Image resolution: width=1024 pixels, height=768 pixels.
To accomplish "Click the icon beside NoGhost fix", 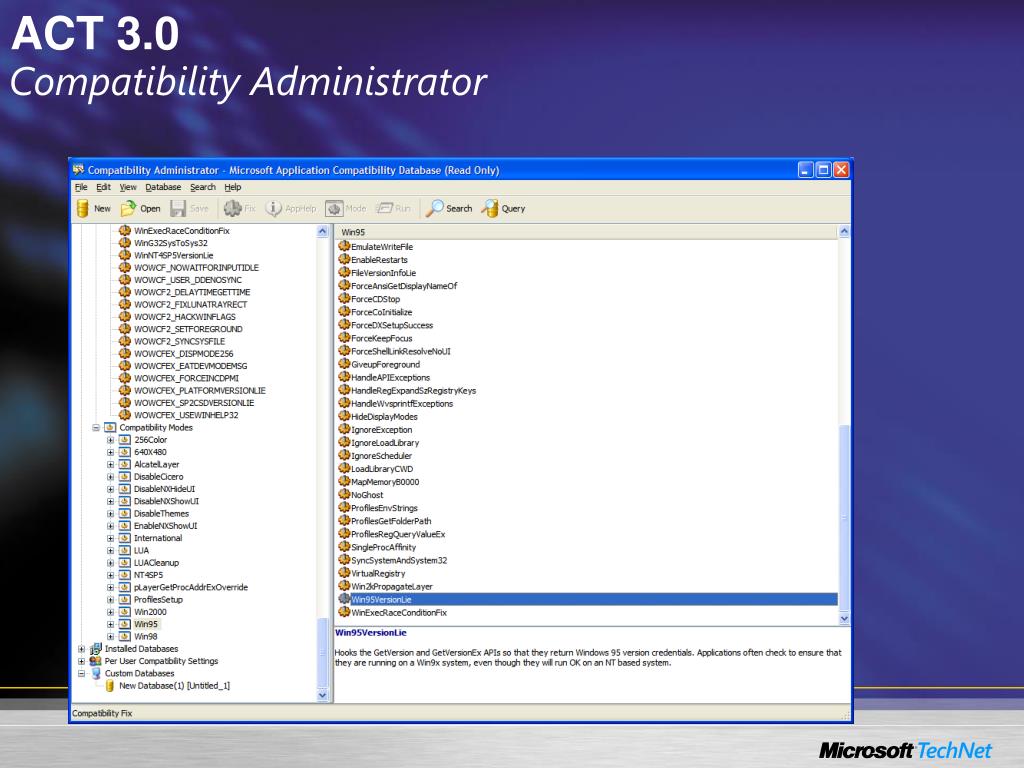I will 344,494.
